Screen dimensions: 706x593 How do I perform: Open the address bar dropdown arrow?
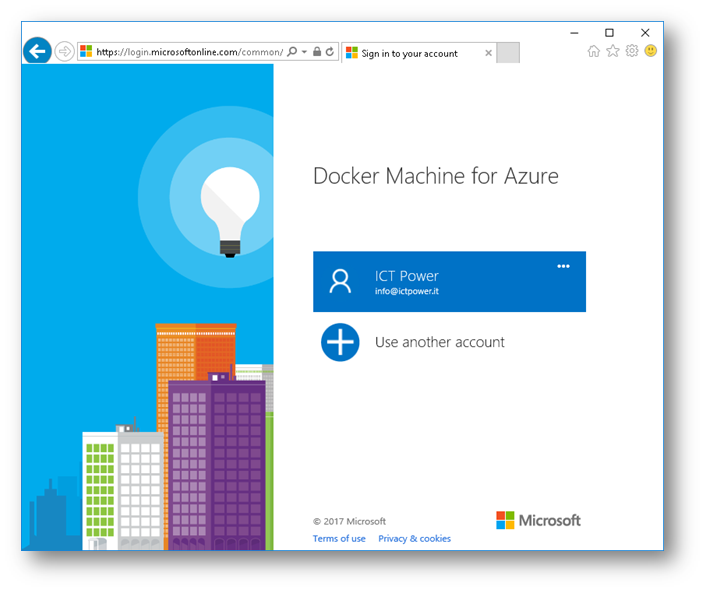(x=304, y=52)
